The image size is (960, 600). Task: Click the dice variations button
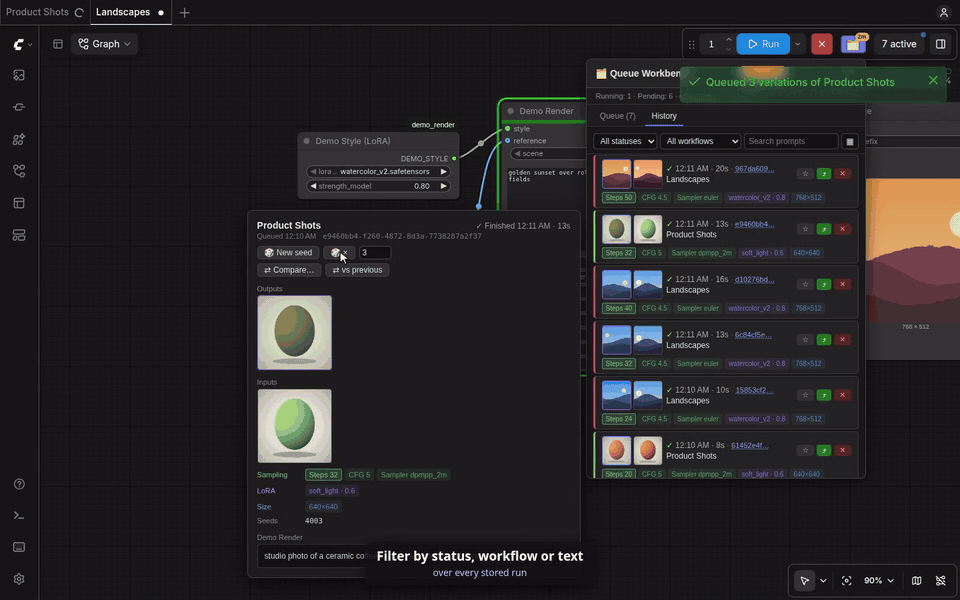click(339, 253)
